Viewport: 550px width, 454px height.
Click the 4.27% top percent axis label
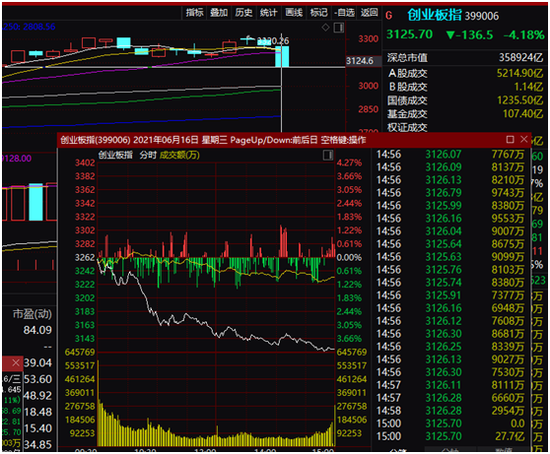tap(349, 163)
